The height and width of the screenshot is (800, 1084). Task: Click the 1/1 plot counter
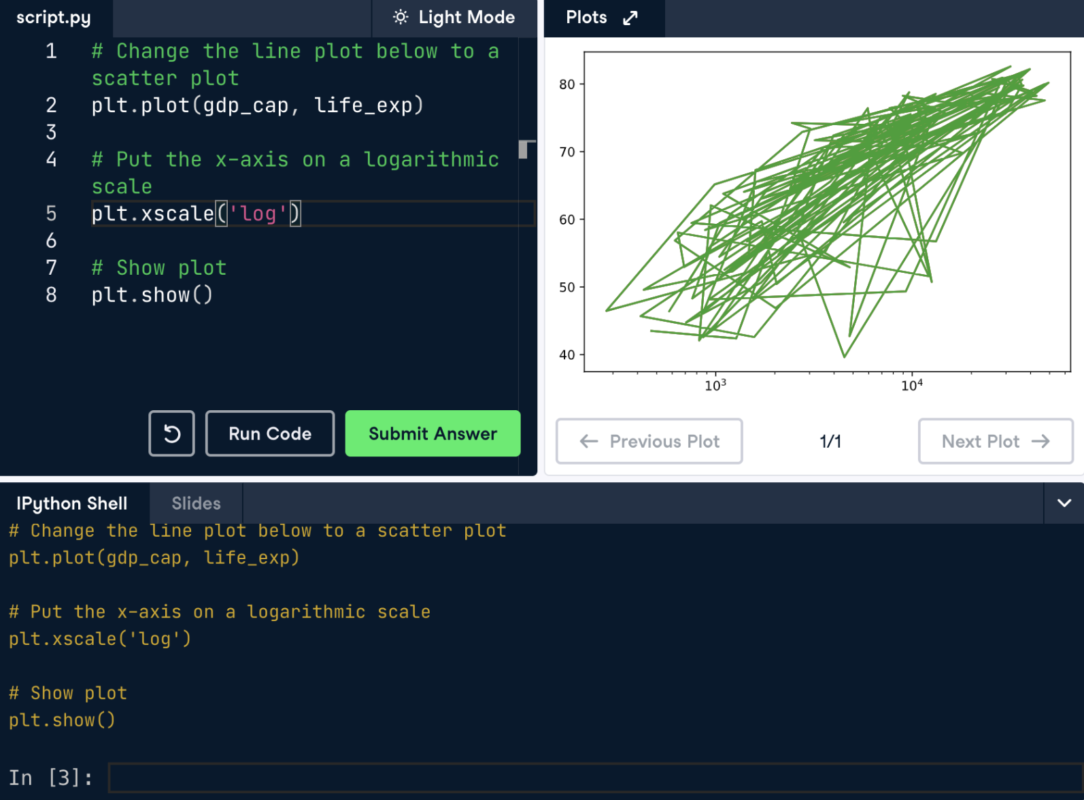(x=830, y=441)
